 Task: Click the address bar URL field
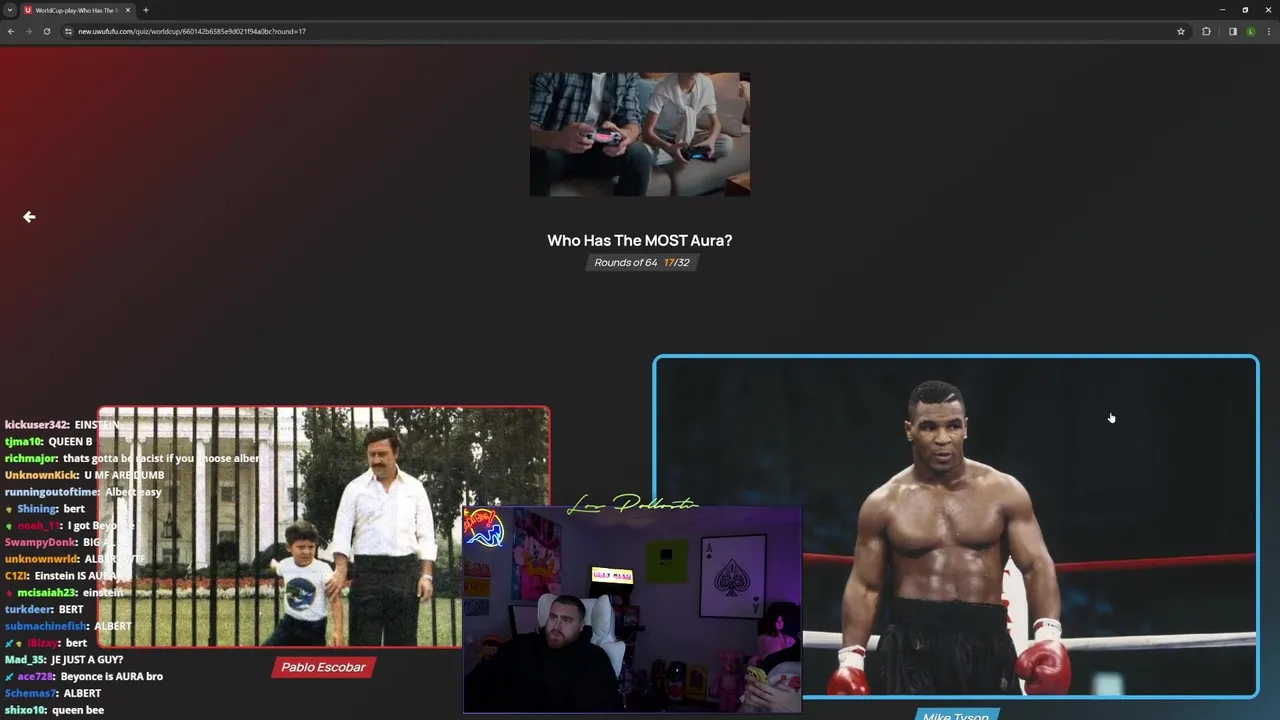click(x=620, y=31)
